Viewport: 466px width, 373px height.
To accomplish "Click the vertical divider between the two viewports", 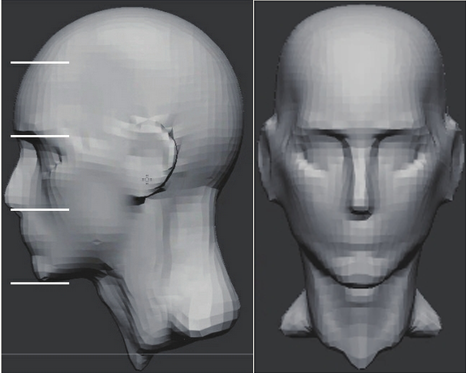I will [254, 186].
